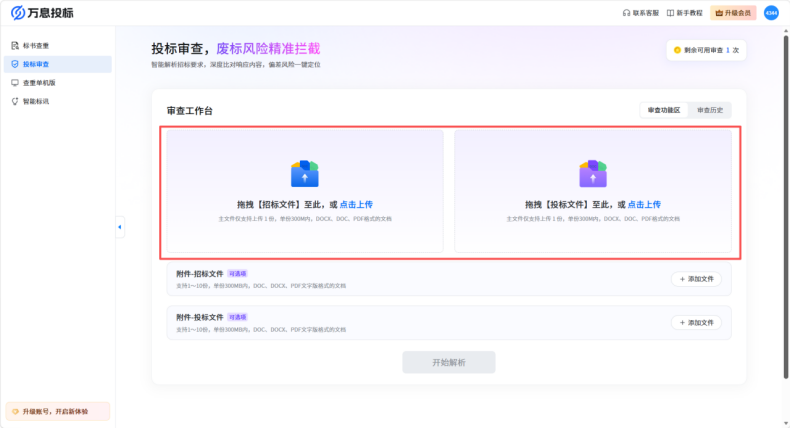Select 投标审查 sidebar item
Viewport: 791px width, 429px height.
[58, 64]
